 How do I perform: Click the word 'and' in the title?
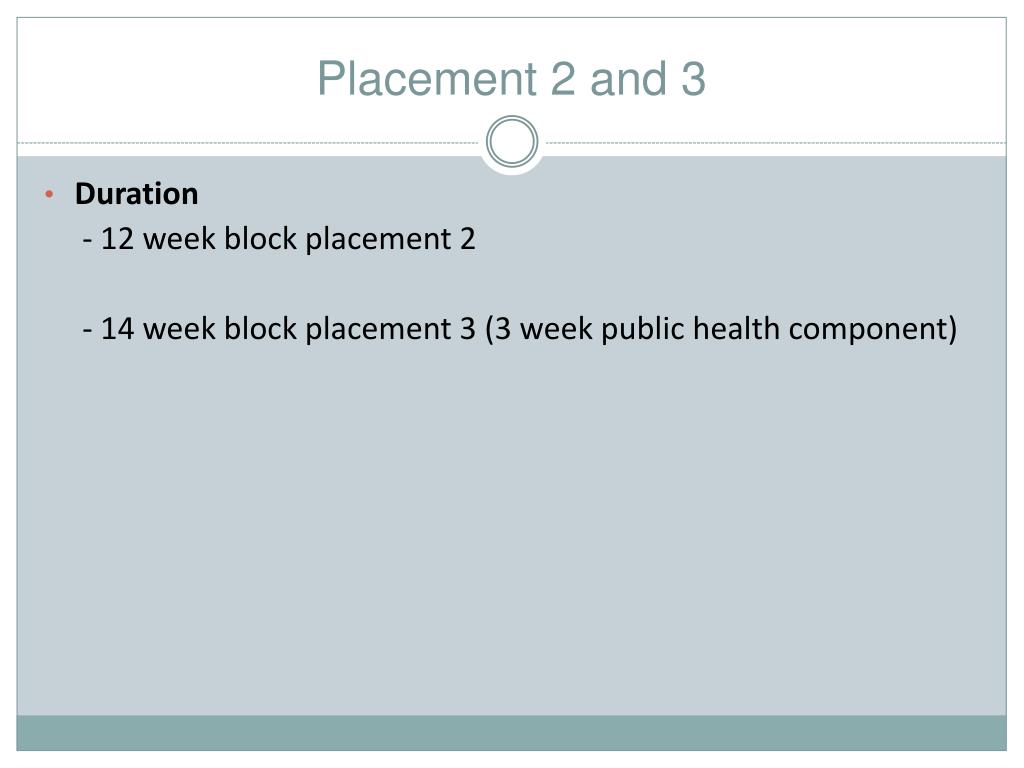point(628,78)
